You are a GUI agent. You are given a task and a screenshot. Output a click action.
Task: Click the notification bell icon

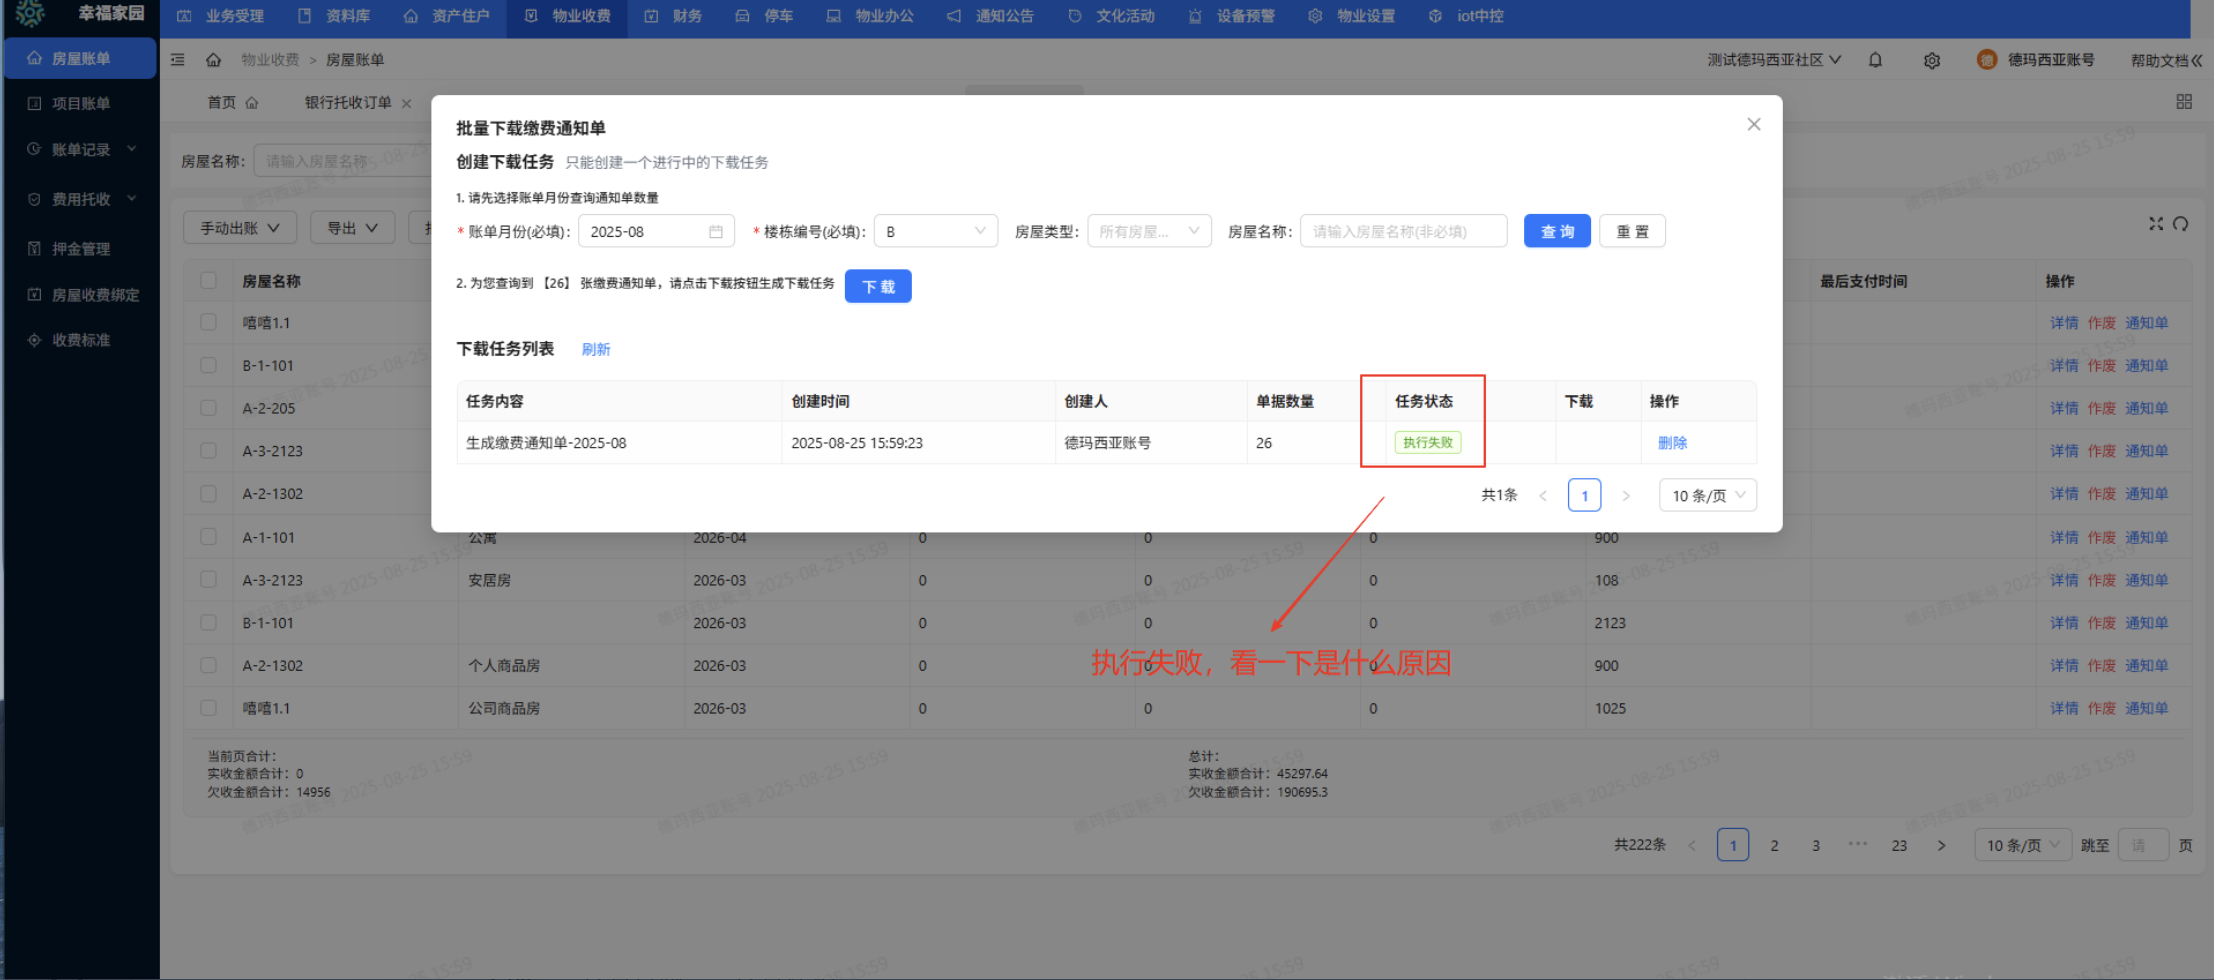[x=1875, y=60]
